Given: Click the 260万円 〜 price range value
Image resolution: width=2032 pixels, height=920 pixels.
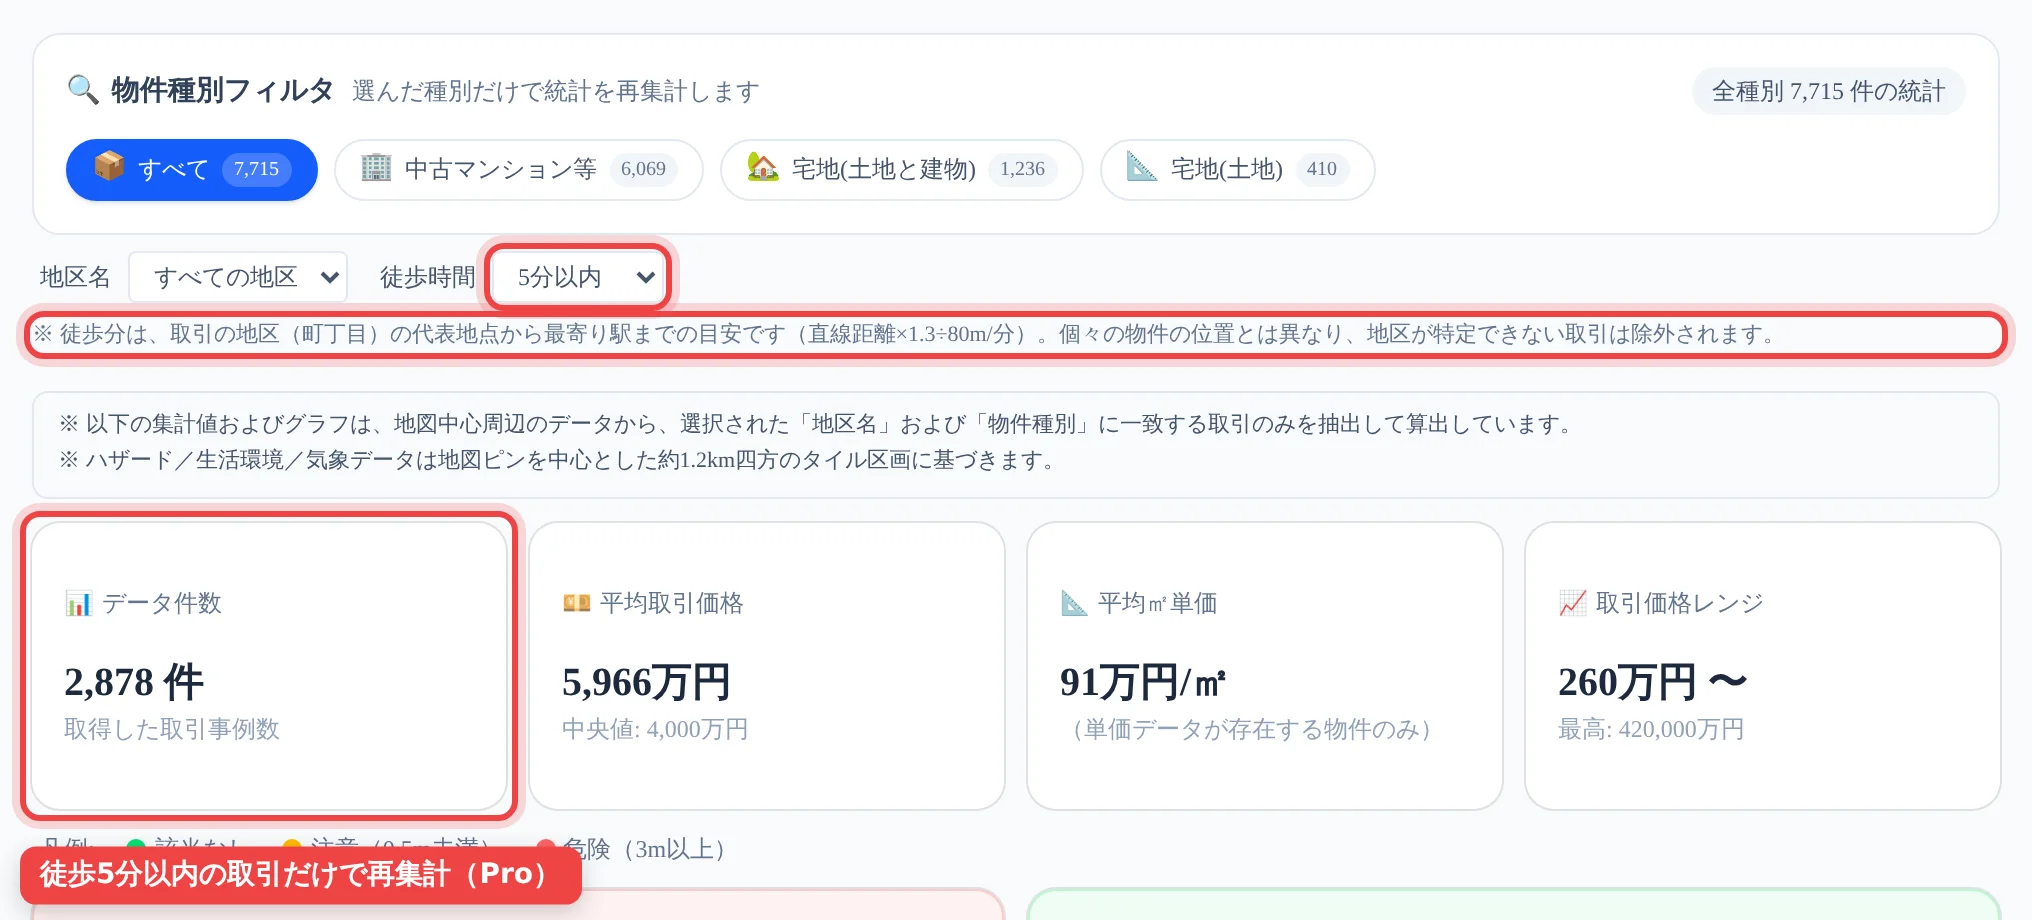Looking at the screenshot, I should point(1653,682).
